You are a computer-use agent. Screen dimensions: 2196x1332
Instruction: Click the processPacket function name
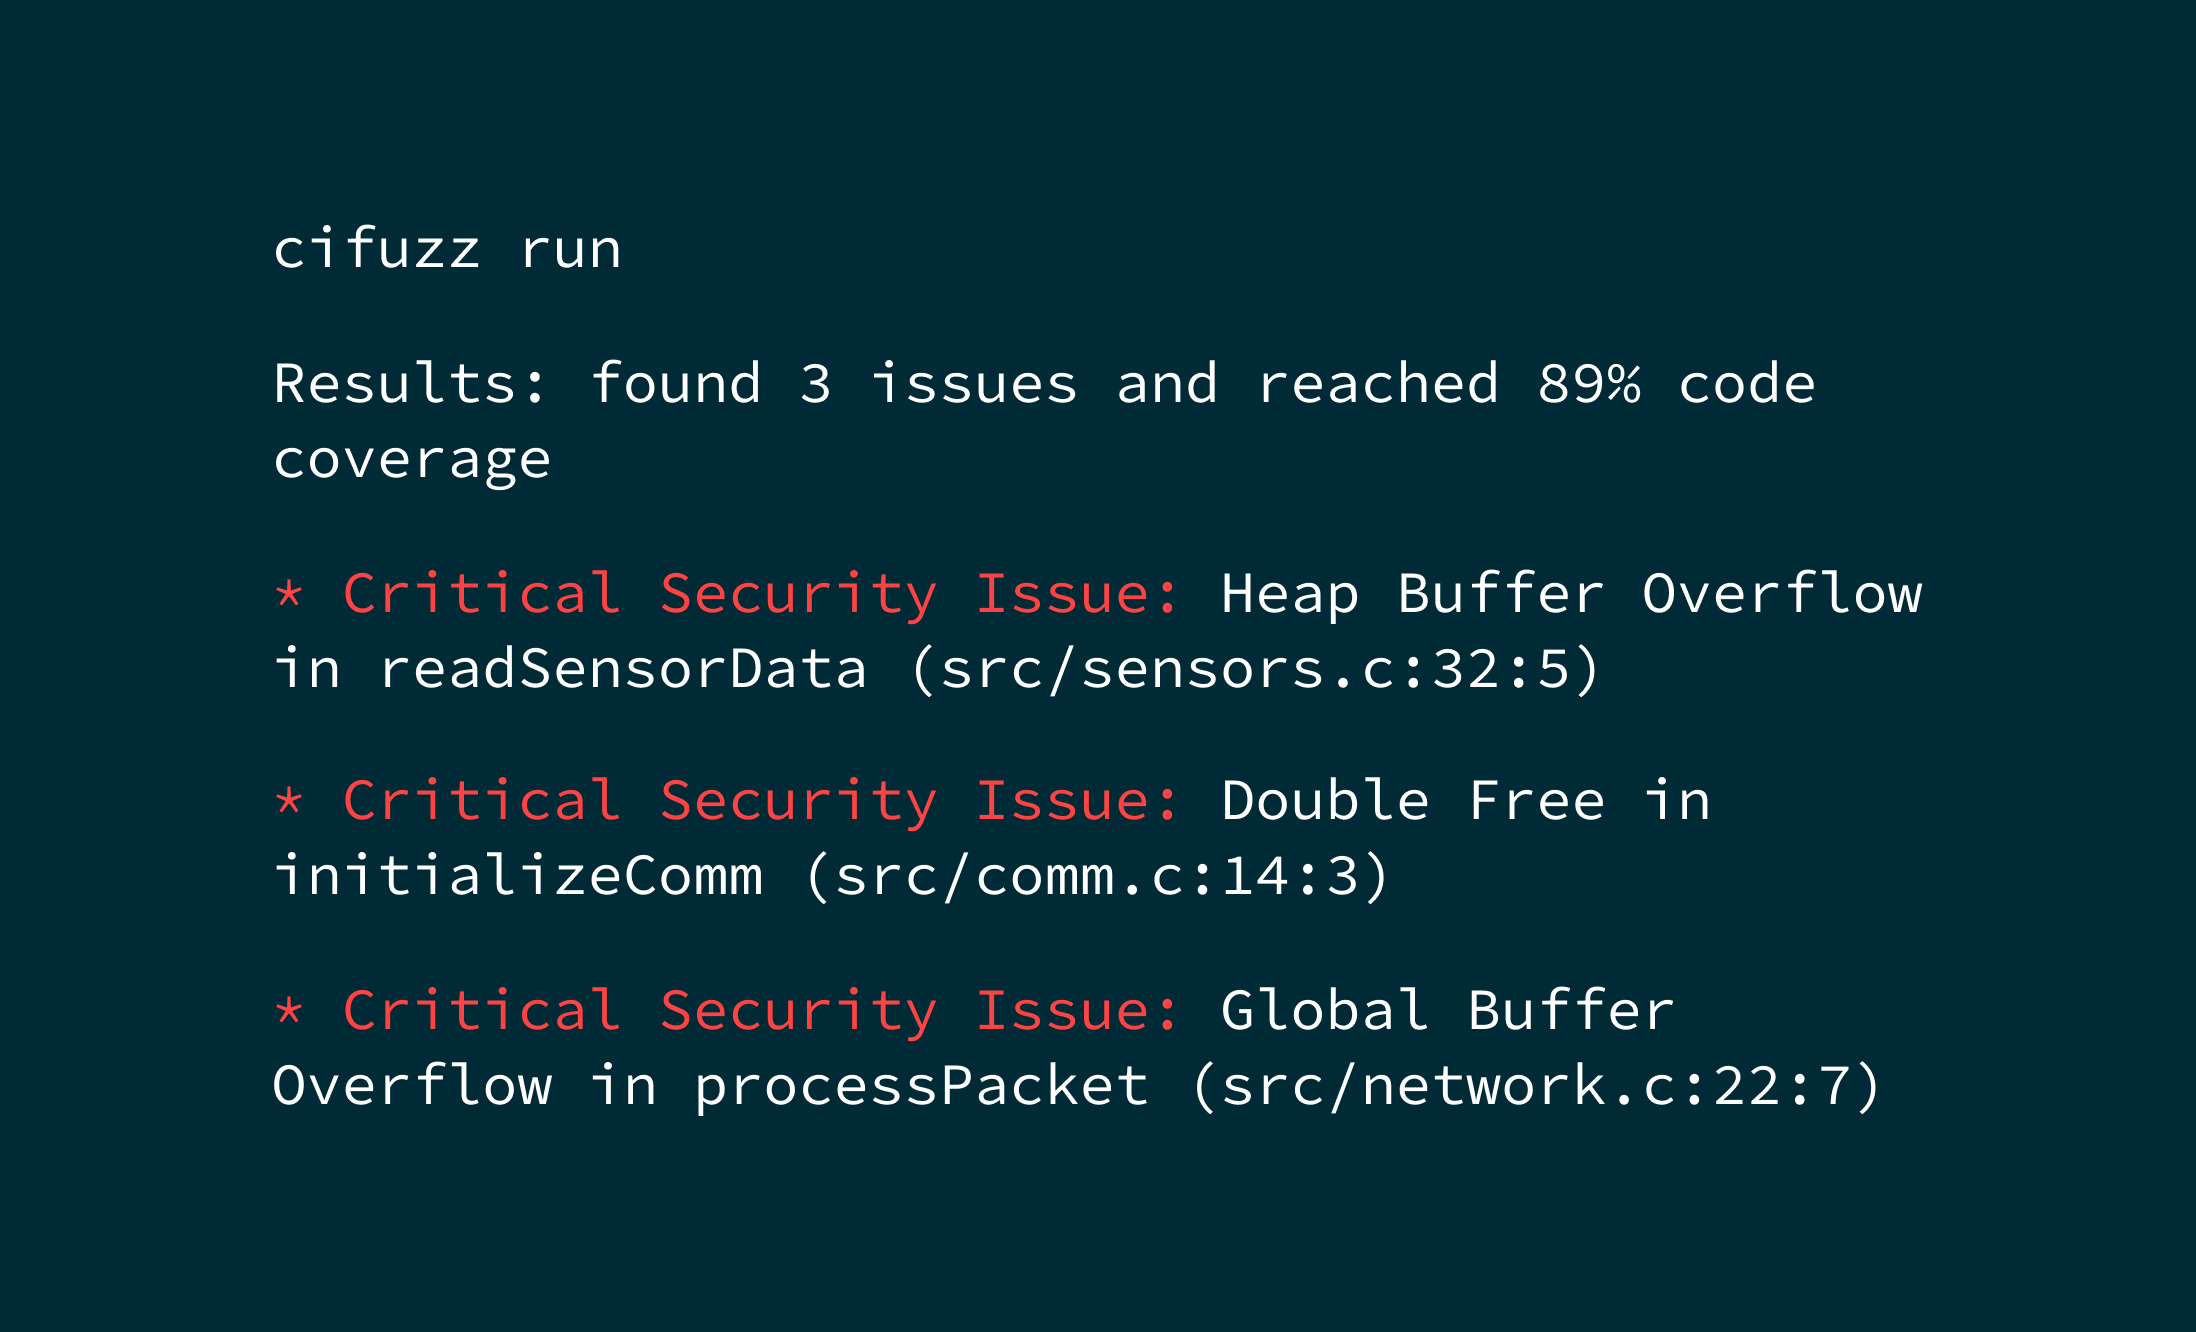[921, 1086]
